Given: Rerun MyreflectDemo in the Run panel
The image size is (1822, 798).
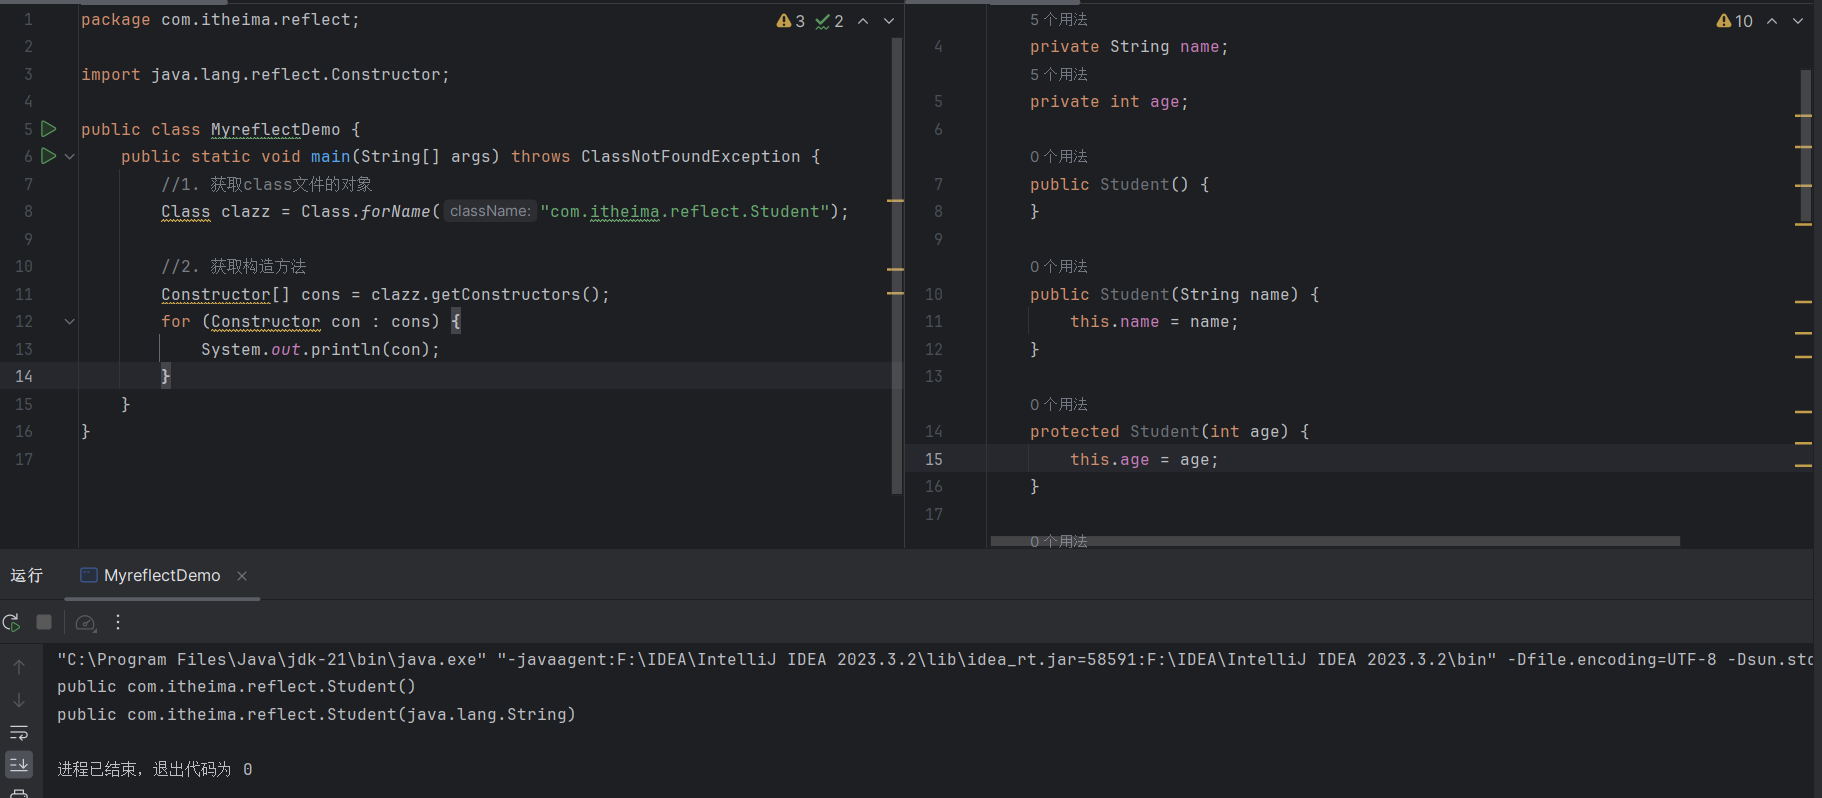Looking at the screenshot, I should click(x=12, y=622).
